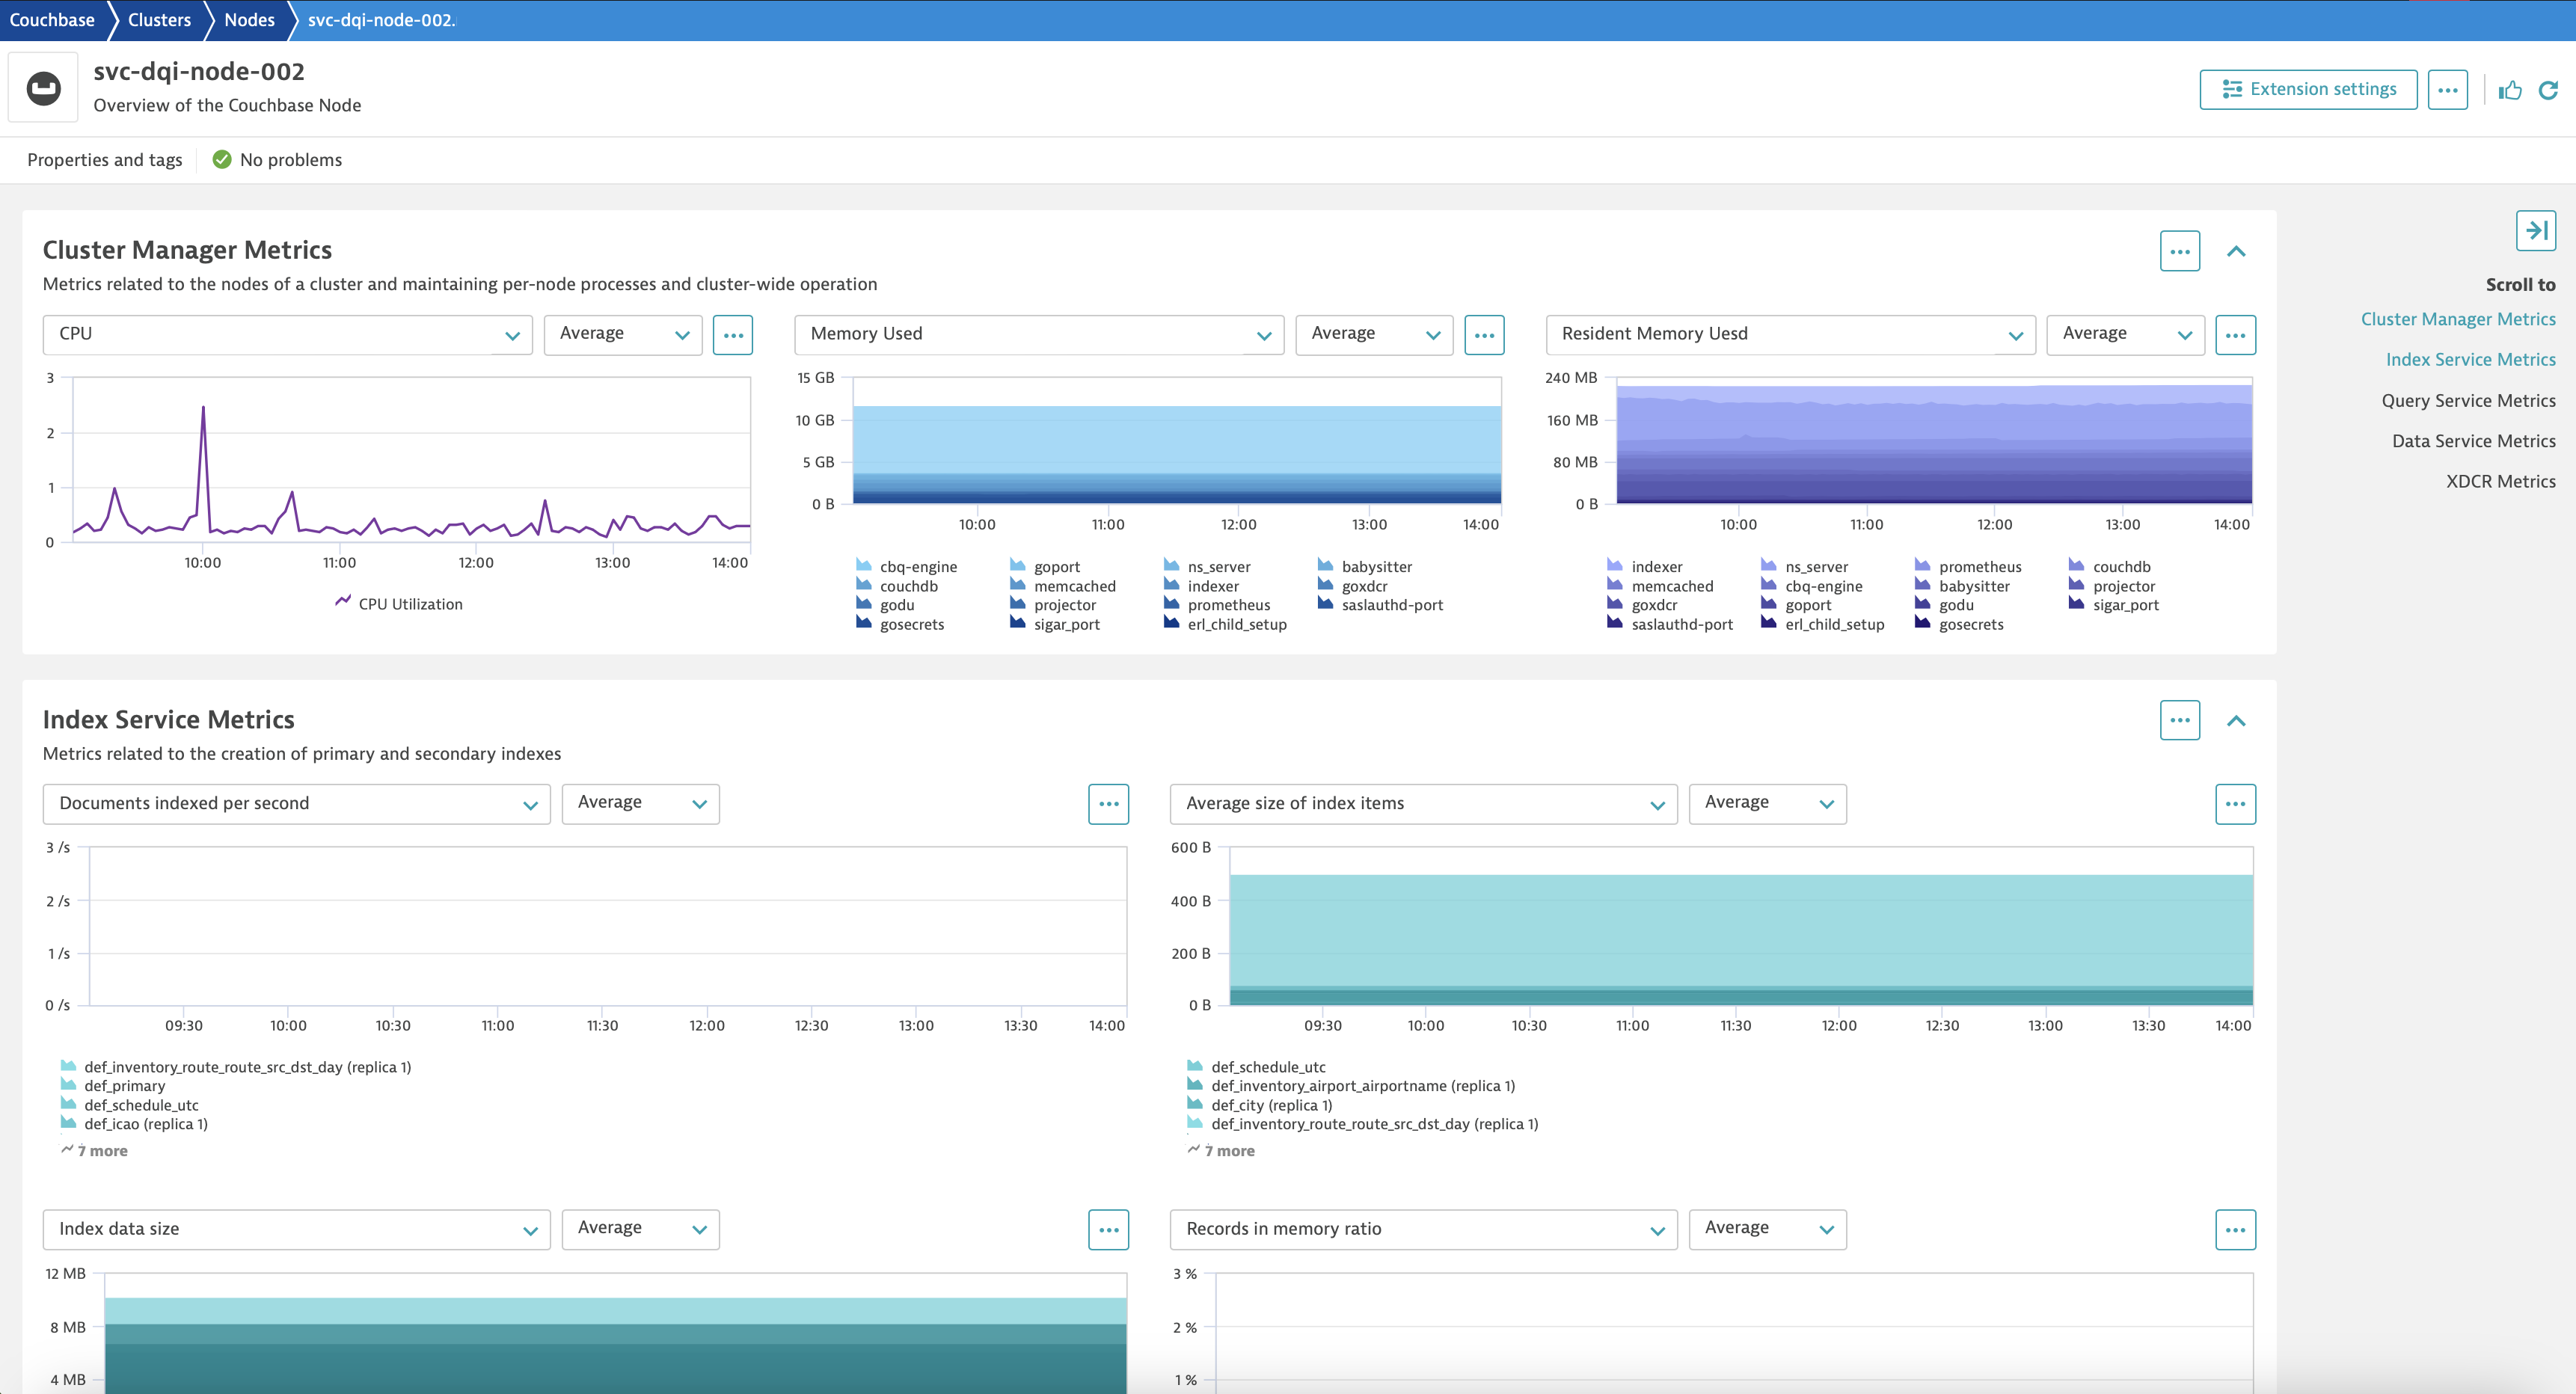Viewport: 2576px width, 1394px height.
Task: Open Documents indexed per second chart options
Action: 1108,804
